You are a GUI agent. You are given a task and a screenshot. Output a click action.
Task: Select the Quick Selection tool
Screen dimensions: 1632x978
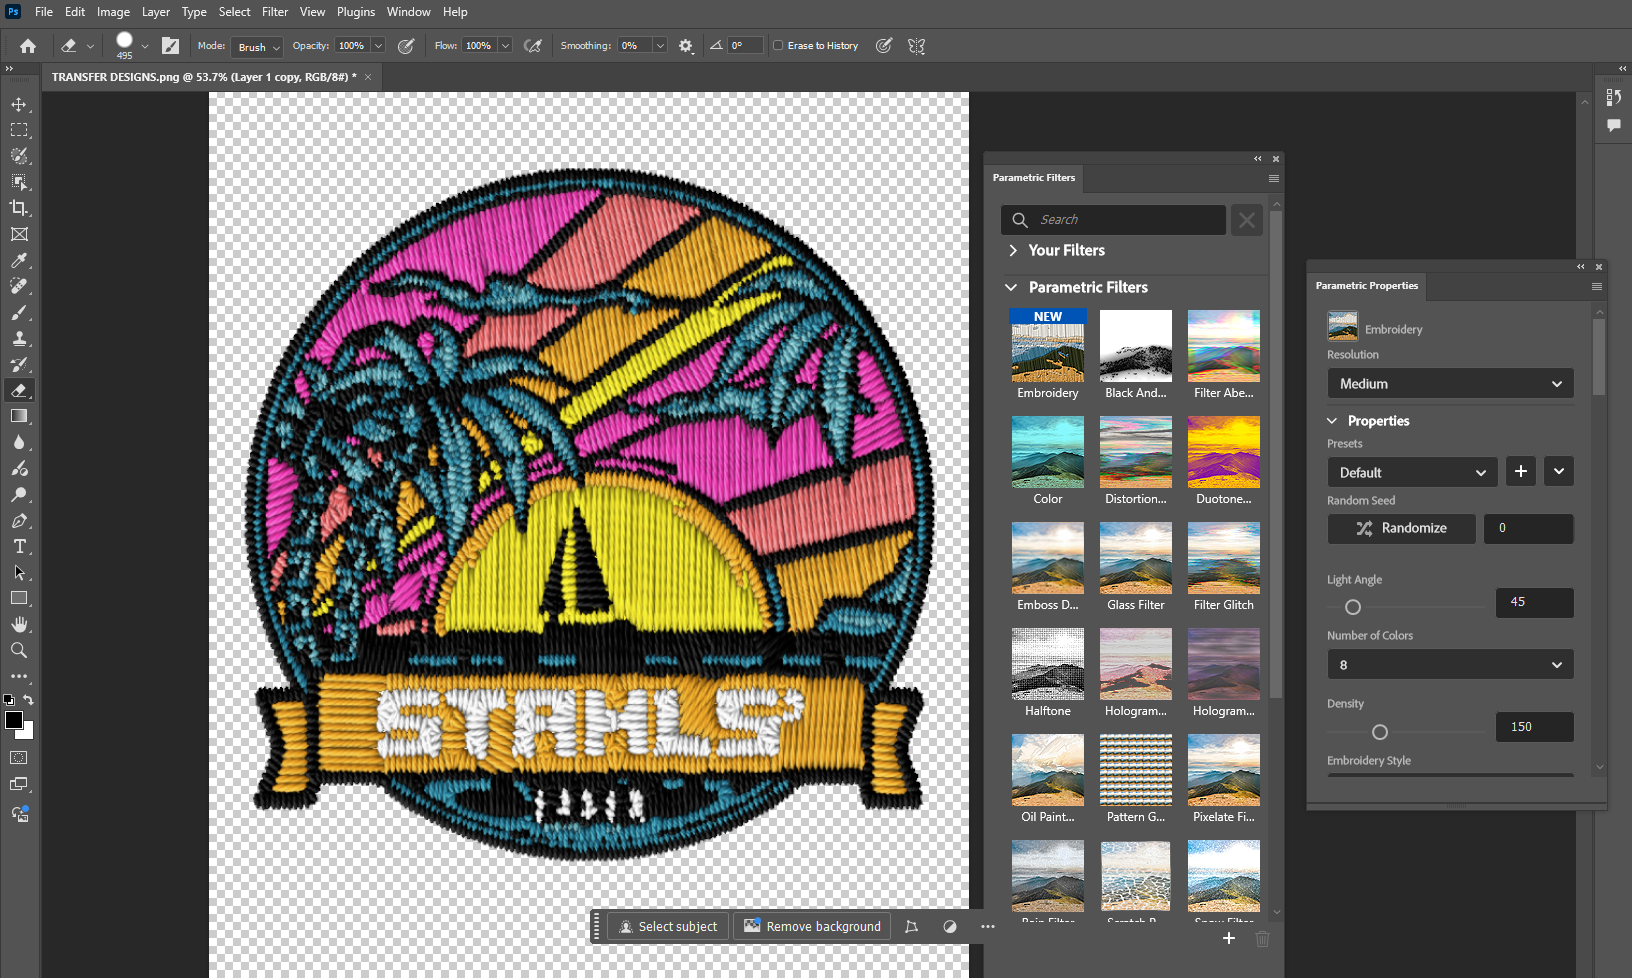19,156
